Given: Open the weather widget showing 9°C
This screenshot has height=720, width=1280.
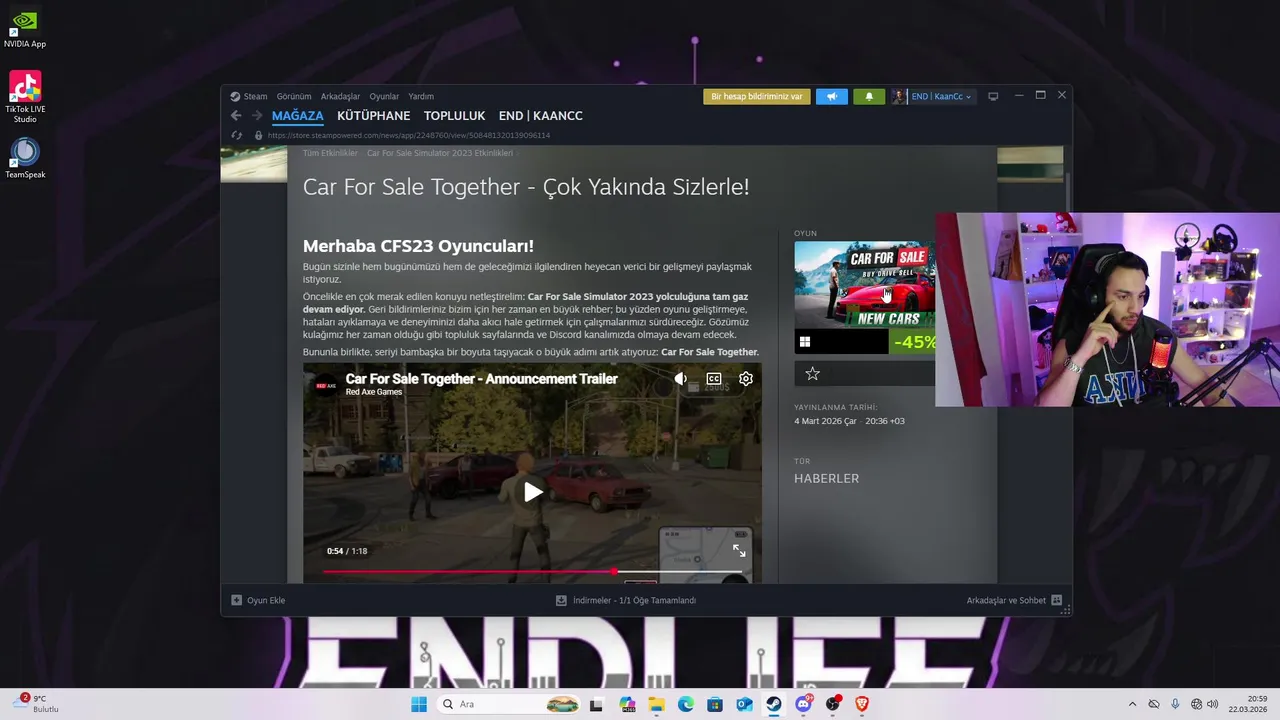Looking at the screenshot, I should point(36,704).
